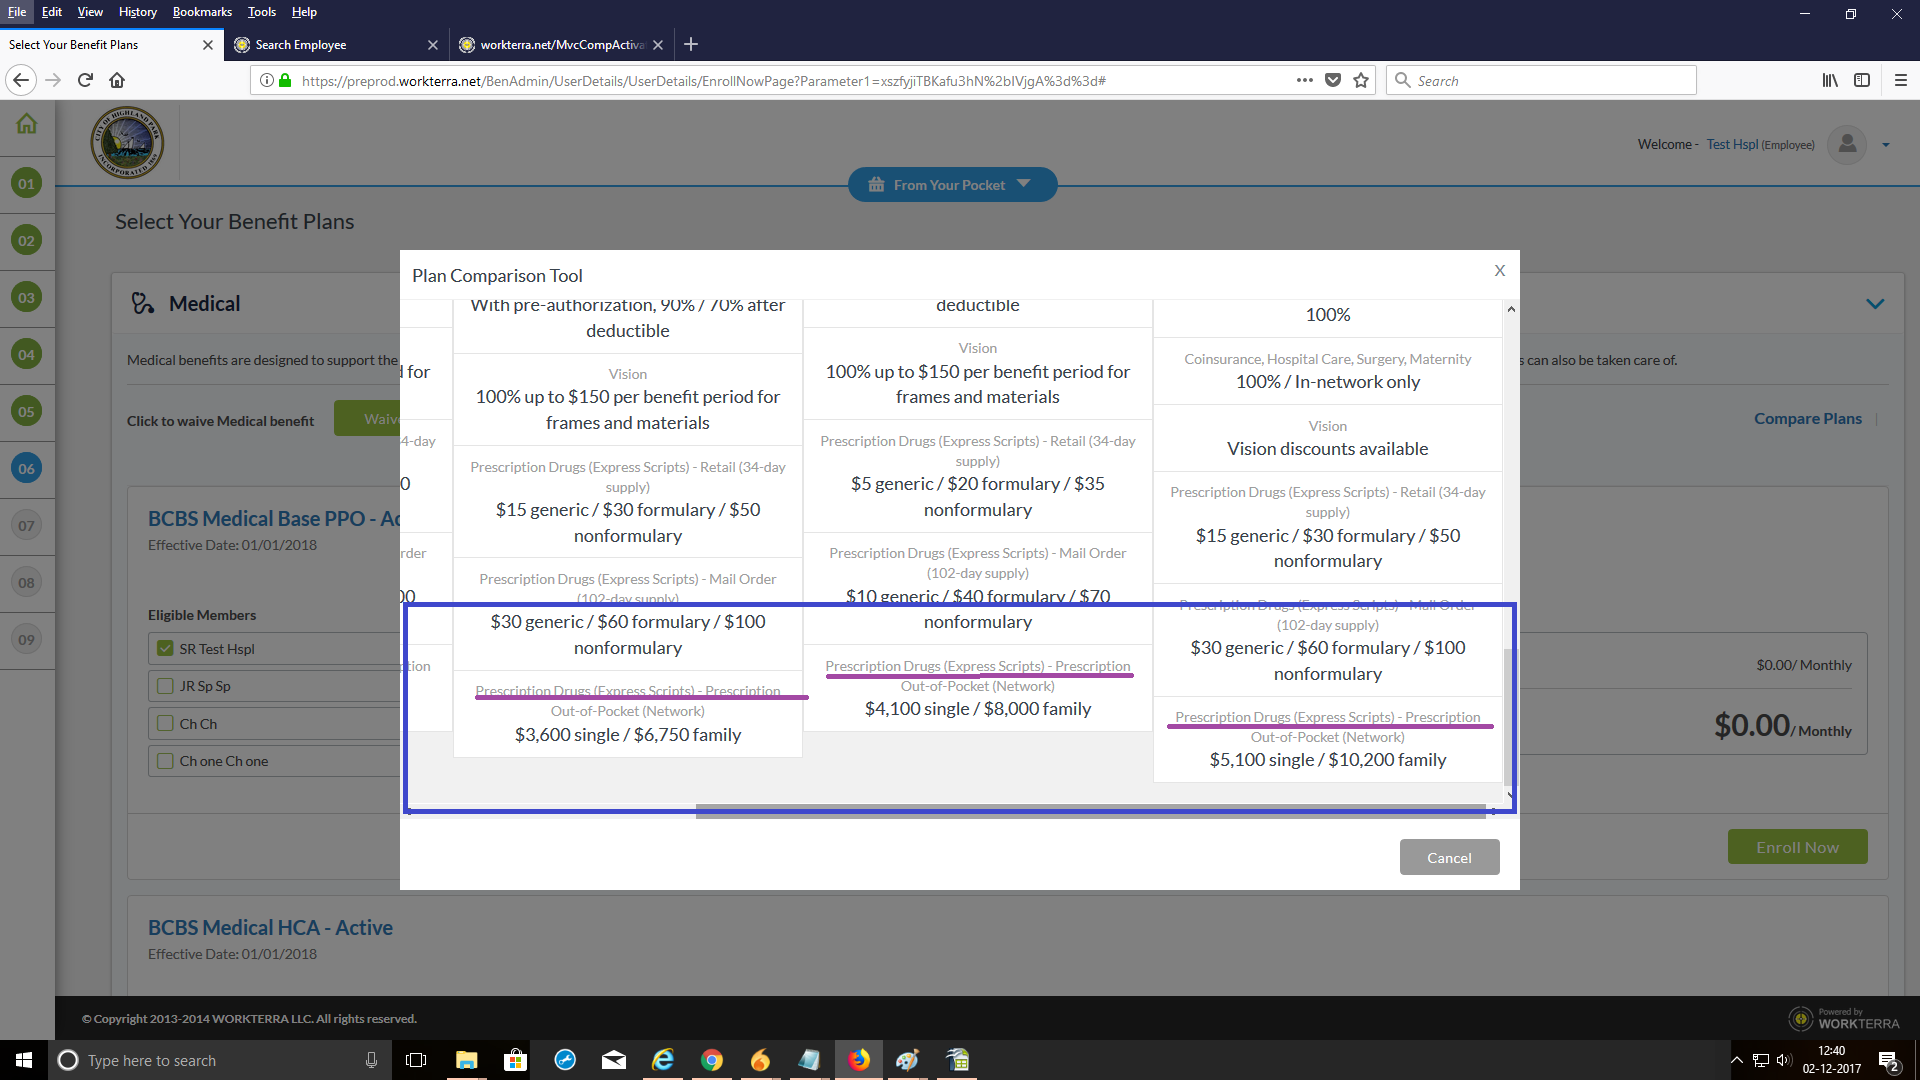The width and height of the screenshot is (1920, 1080).
Task: Click the city seal logo
Action: [x=127, y=143]
